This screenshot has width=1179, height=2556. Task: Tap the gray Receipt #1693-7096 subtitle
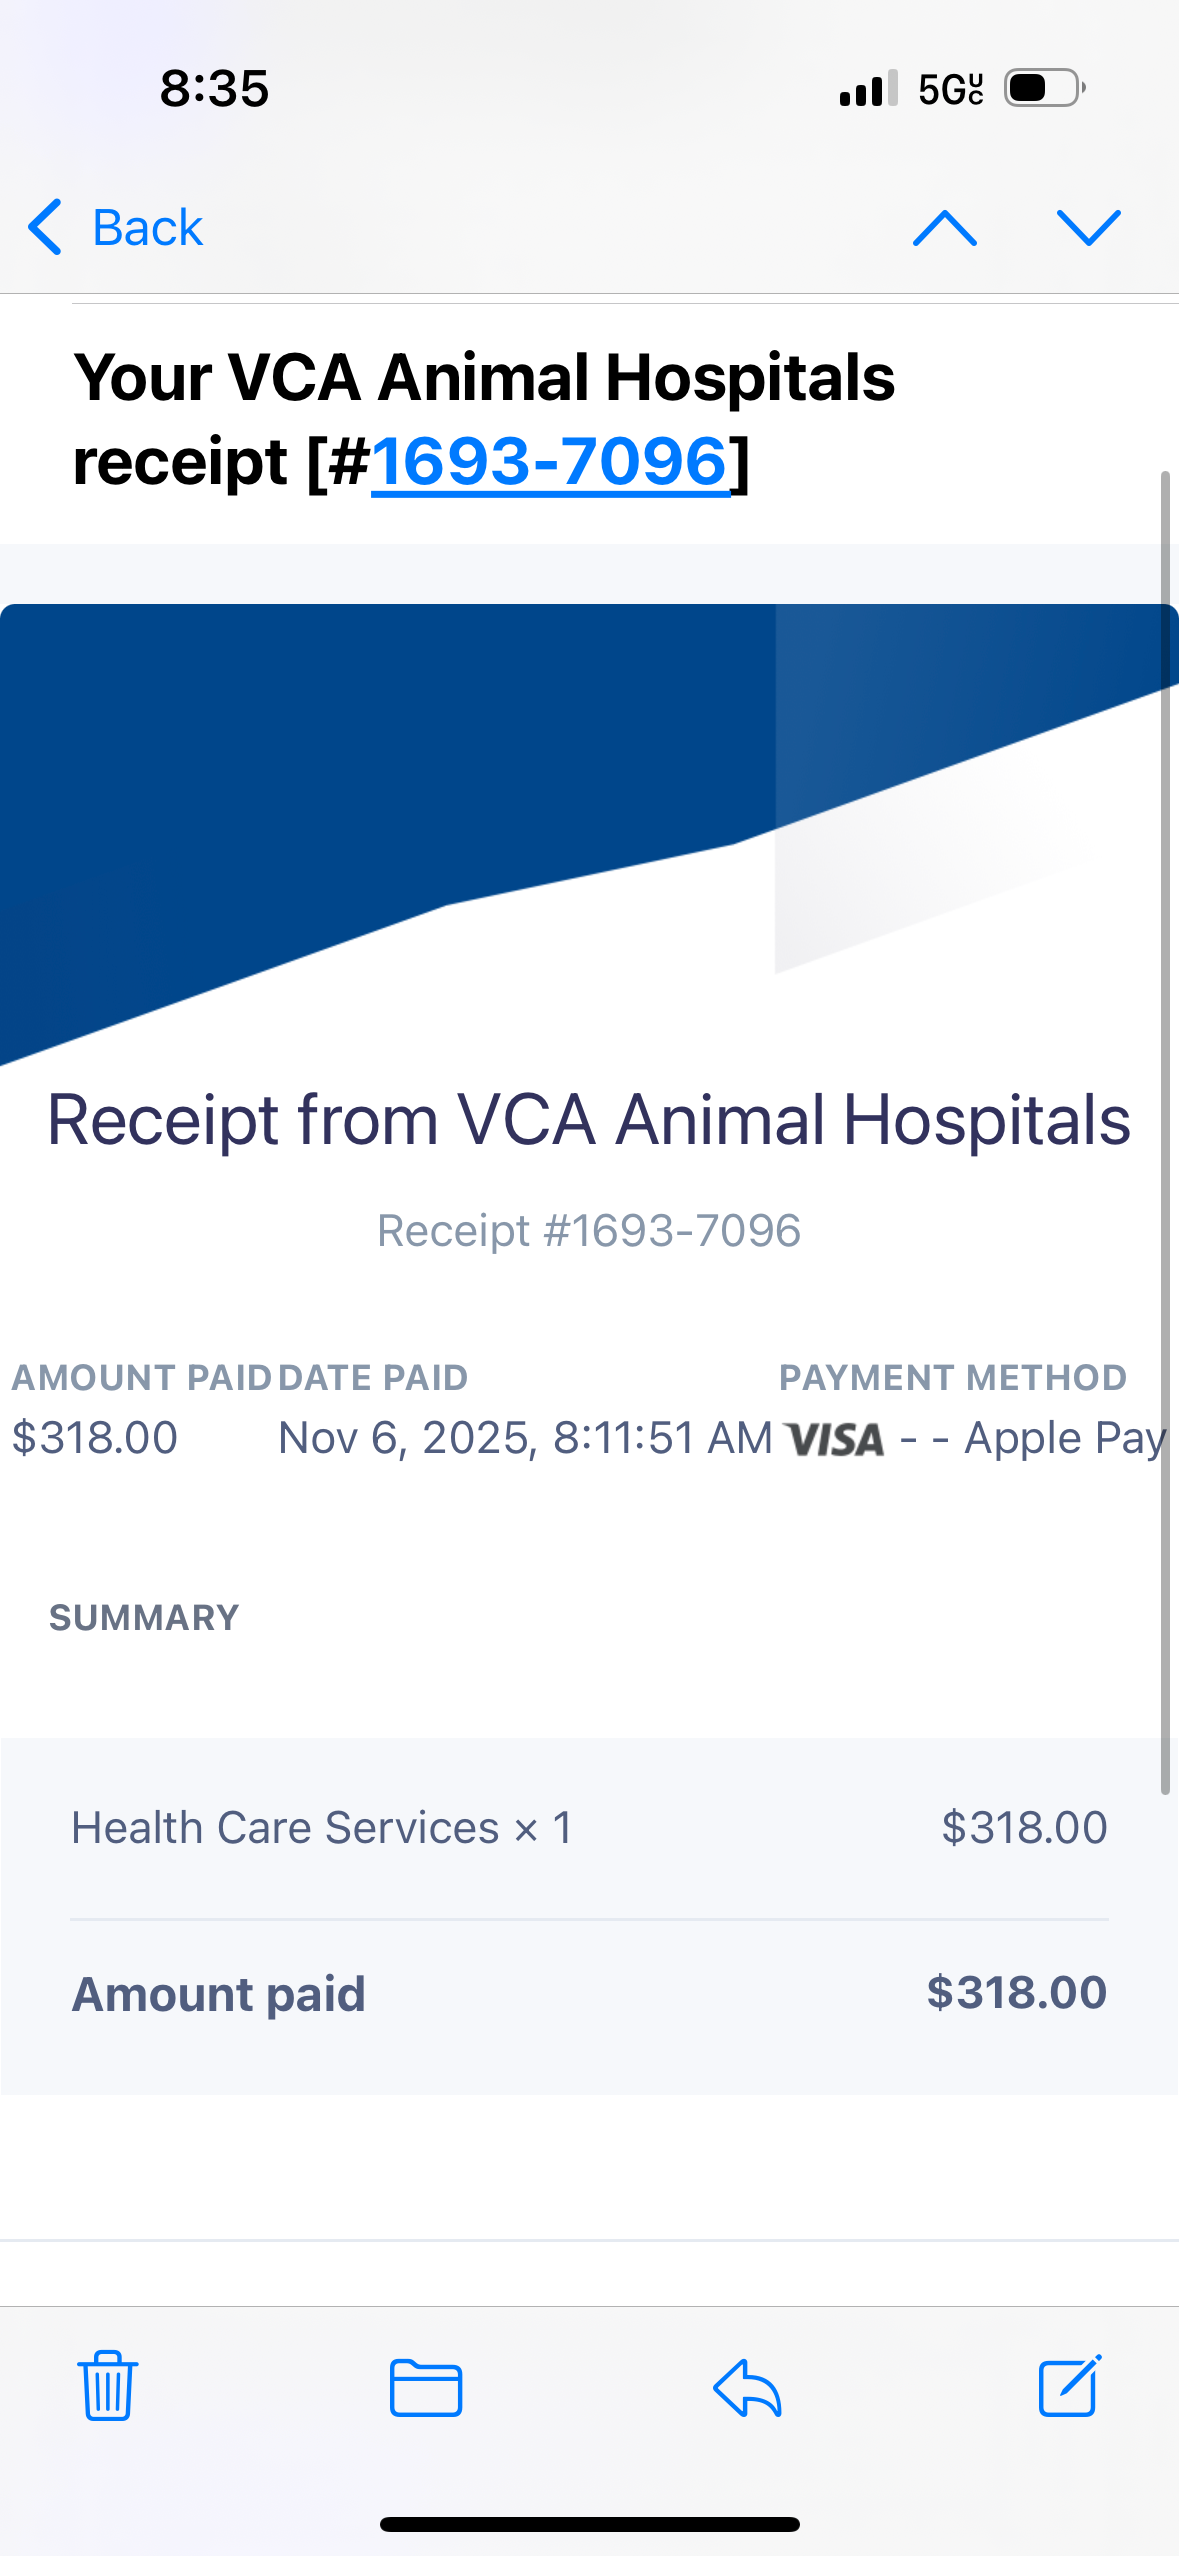coord(588,1230)
